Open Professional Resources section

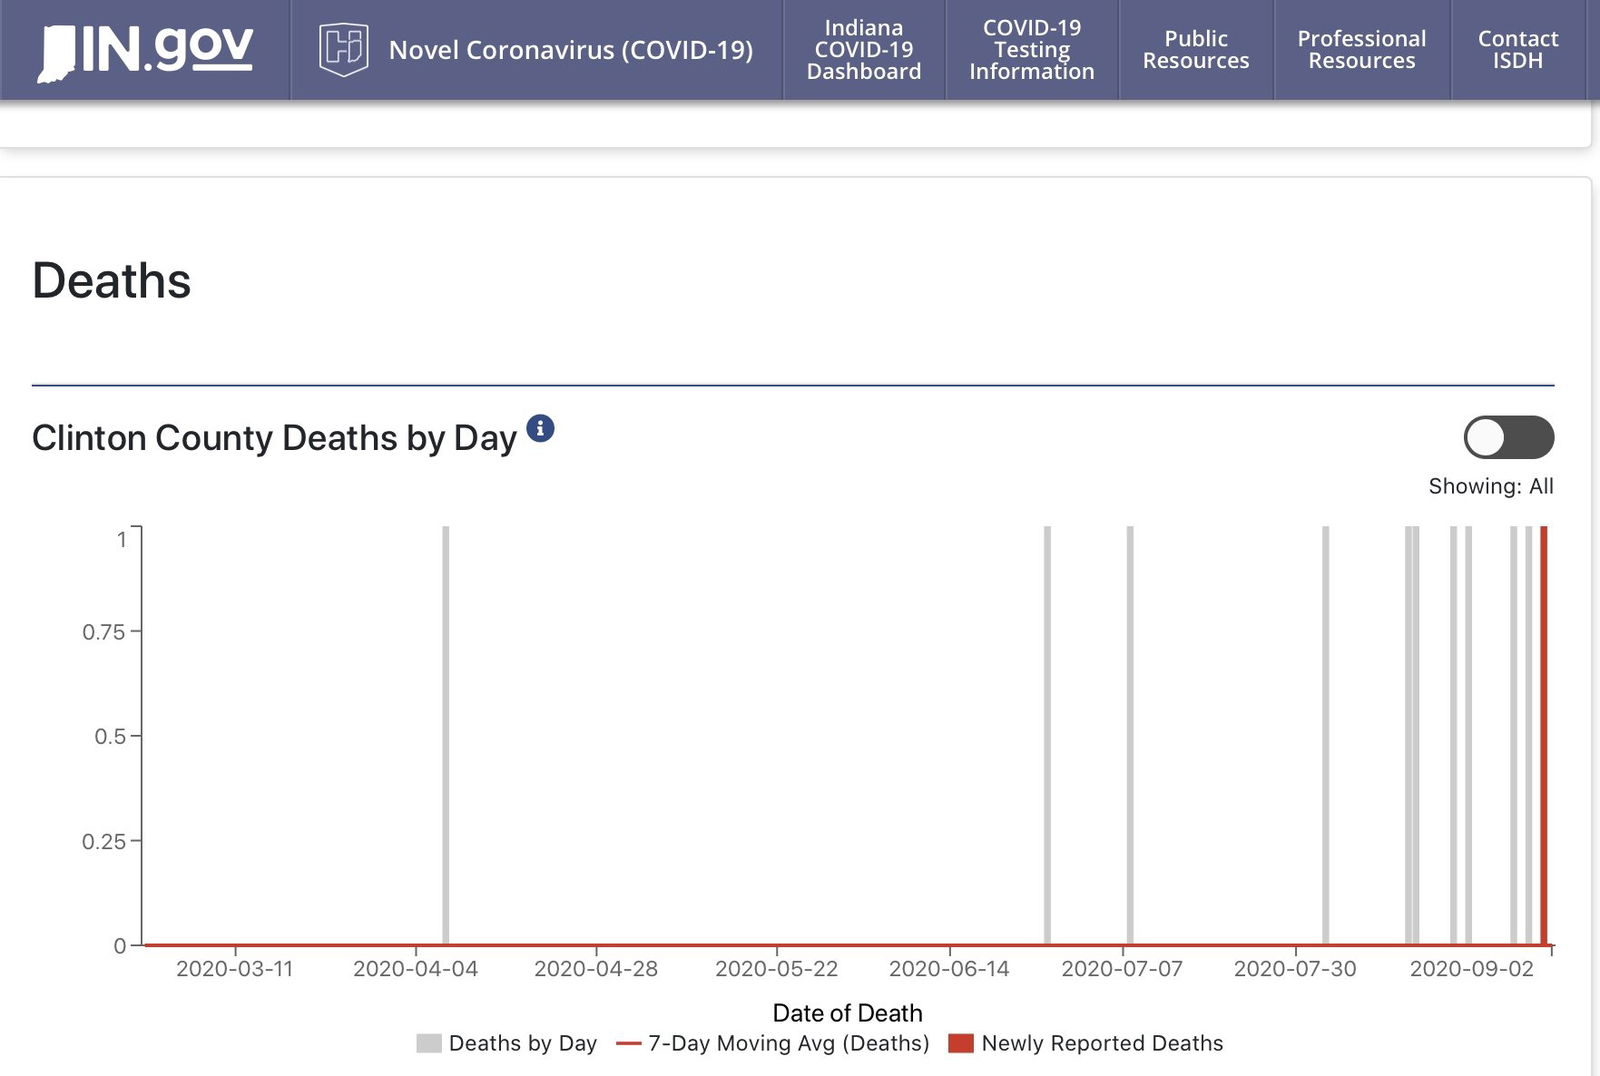[1361, 50]
